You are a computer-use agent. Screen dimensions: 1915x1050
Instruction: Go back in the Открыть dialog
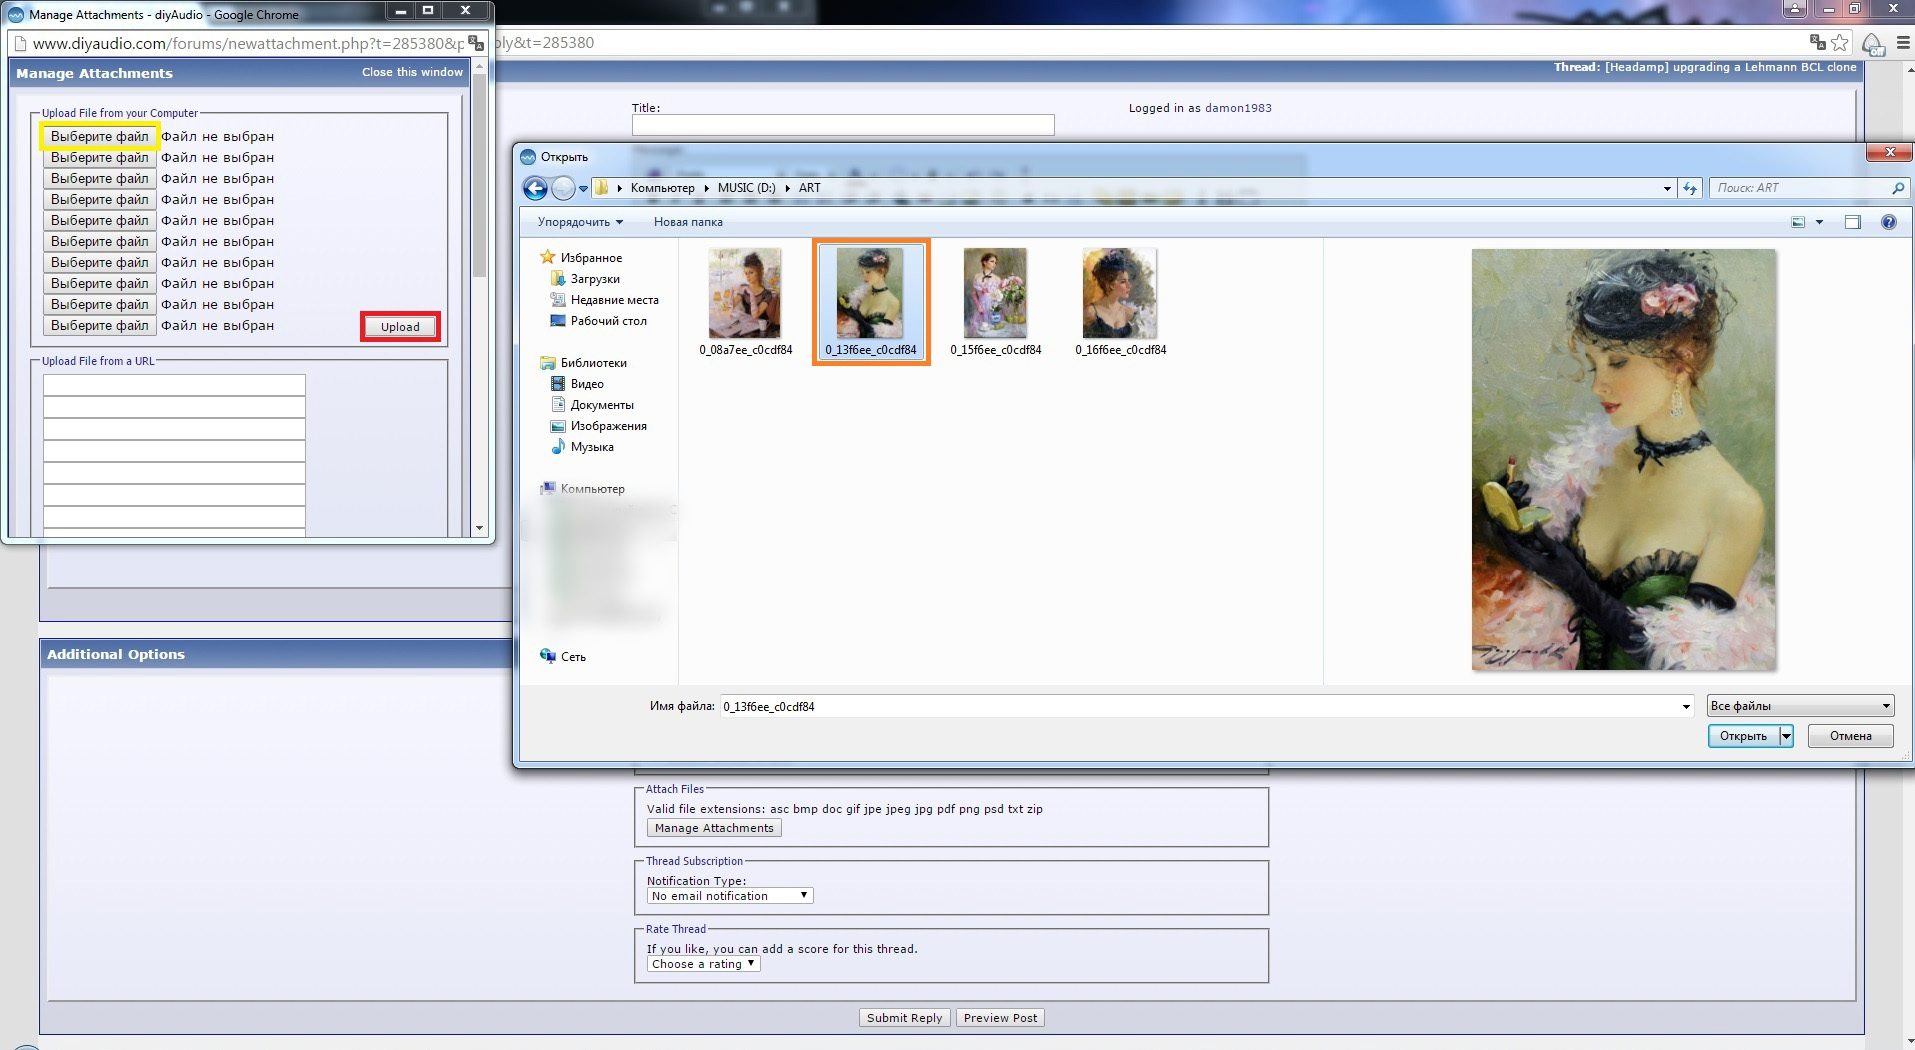535,188
